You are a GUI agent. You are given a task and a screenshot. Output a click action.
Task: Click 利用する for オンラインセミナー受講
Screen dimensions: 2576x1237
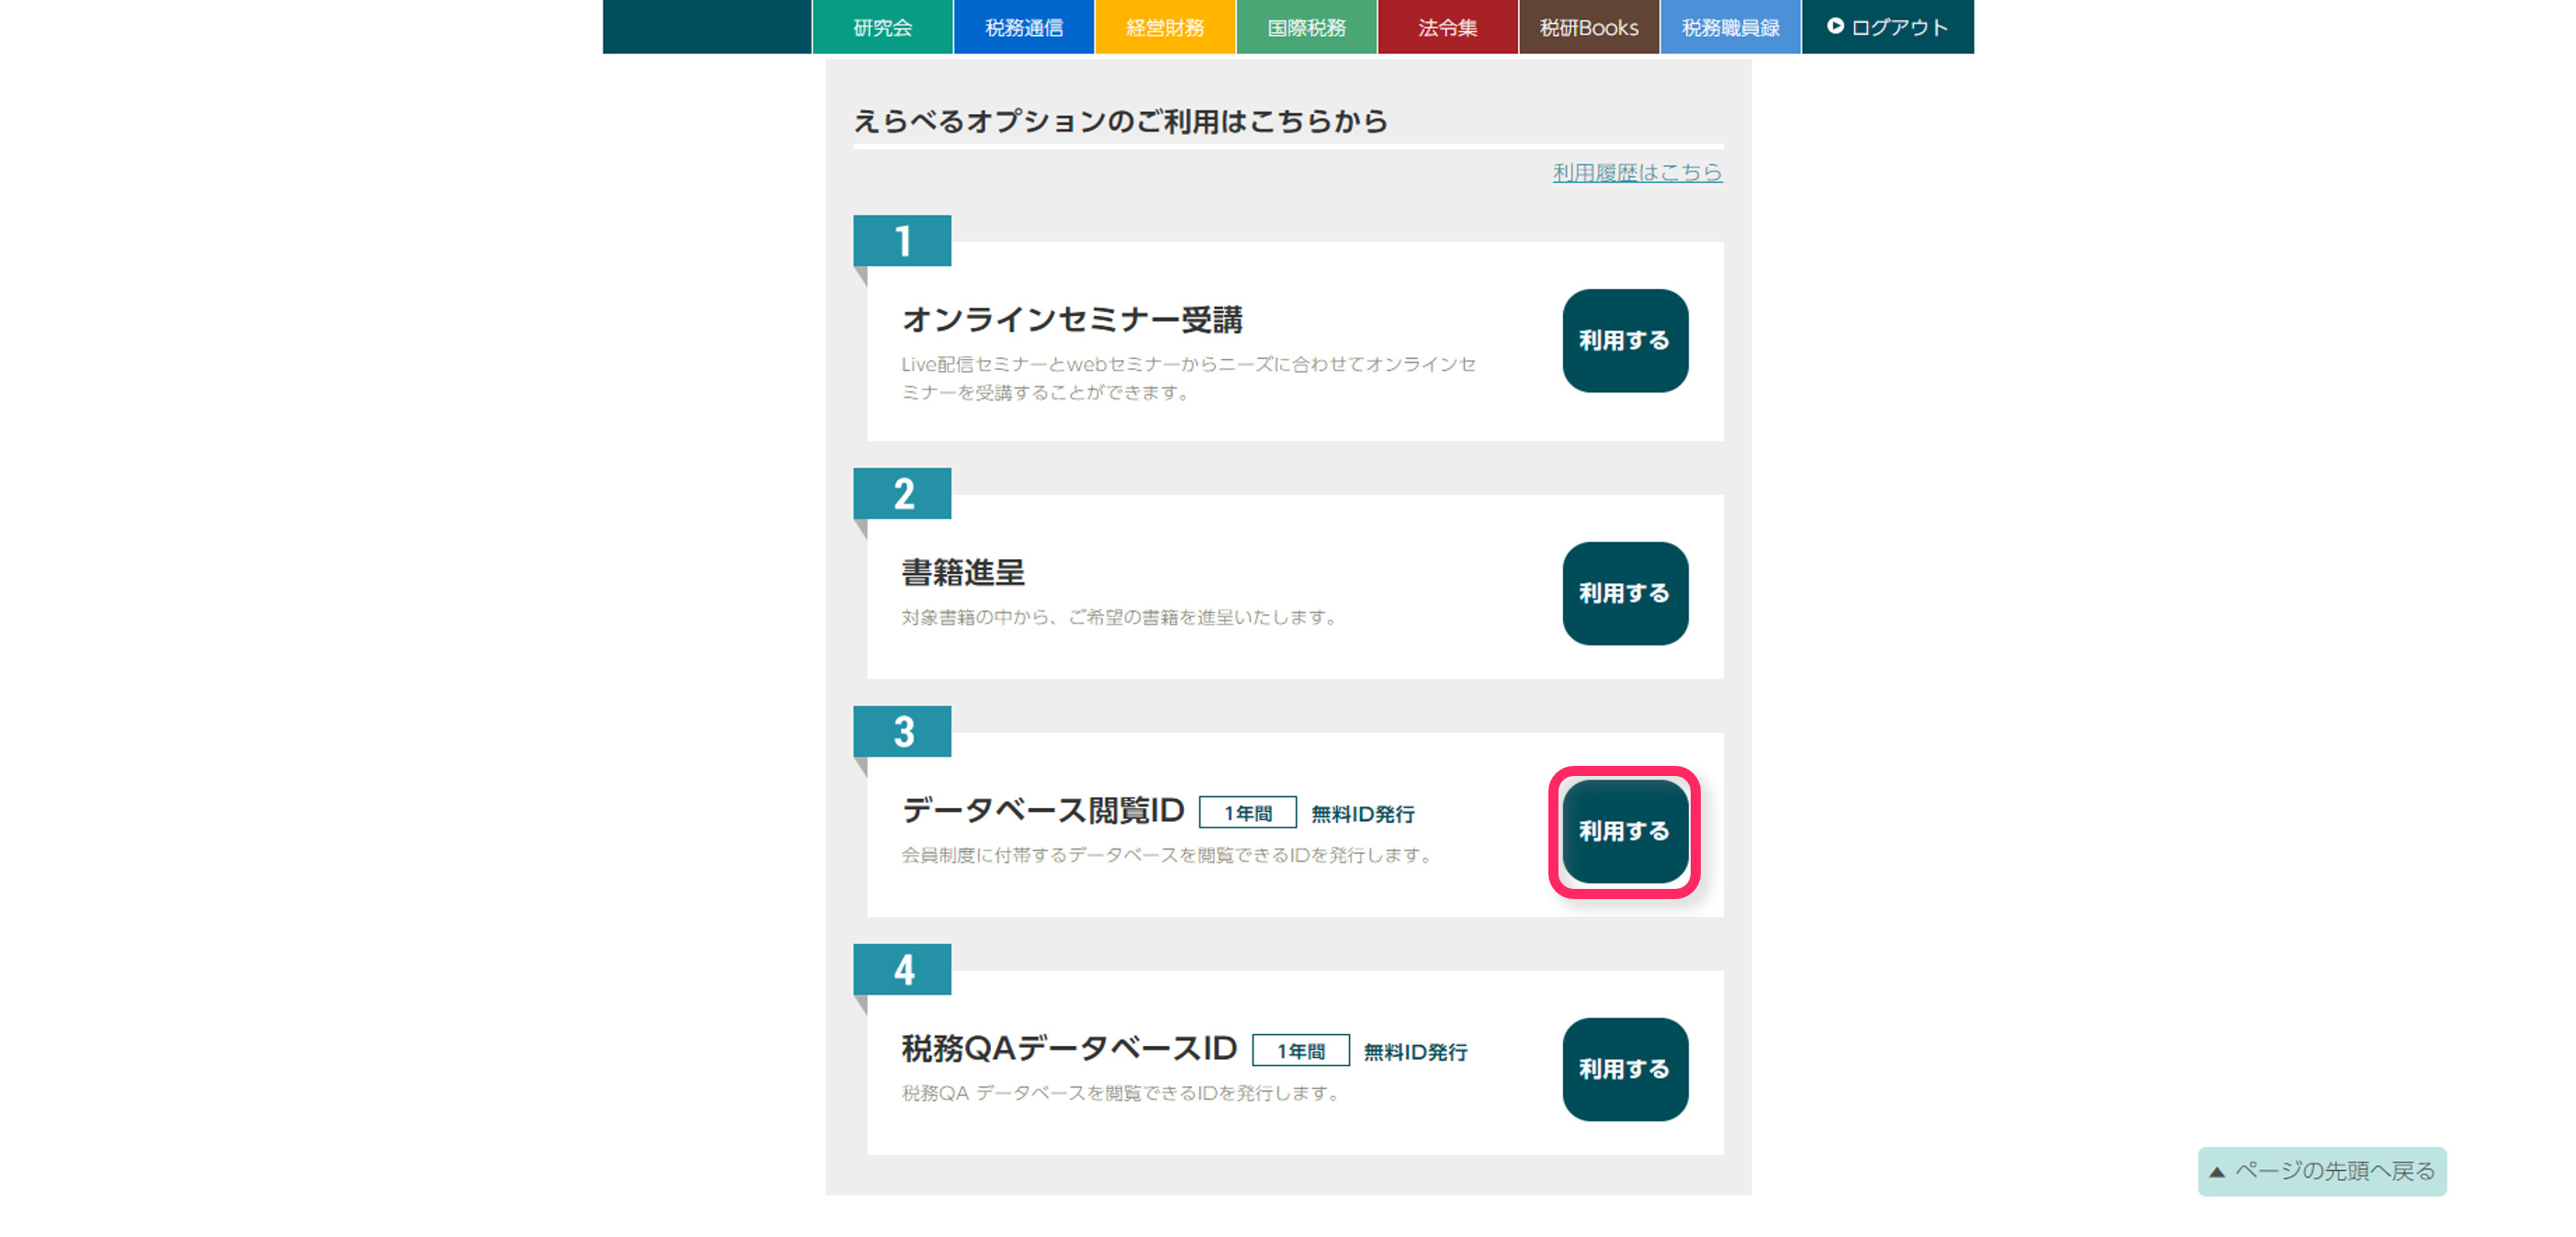[x=1625, y=340]
